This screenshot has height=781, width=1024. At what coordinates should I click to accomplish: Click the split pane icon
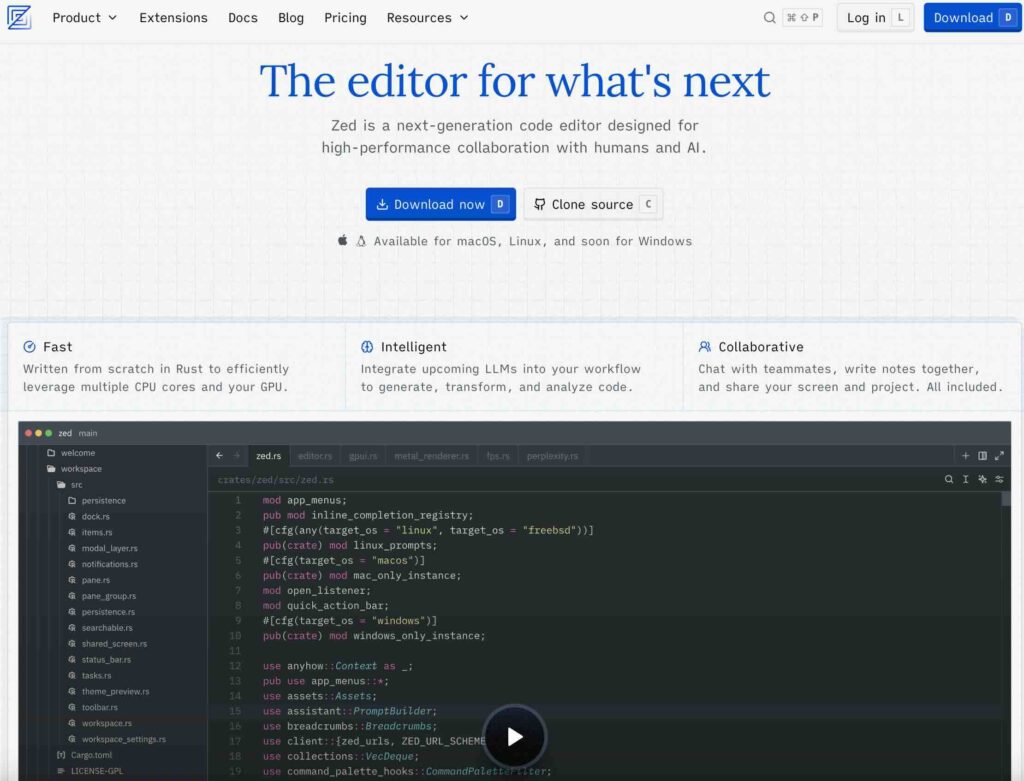[982, 455]
